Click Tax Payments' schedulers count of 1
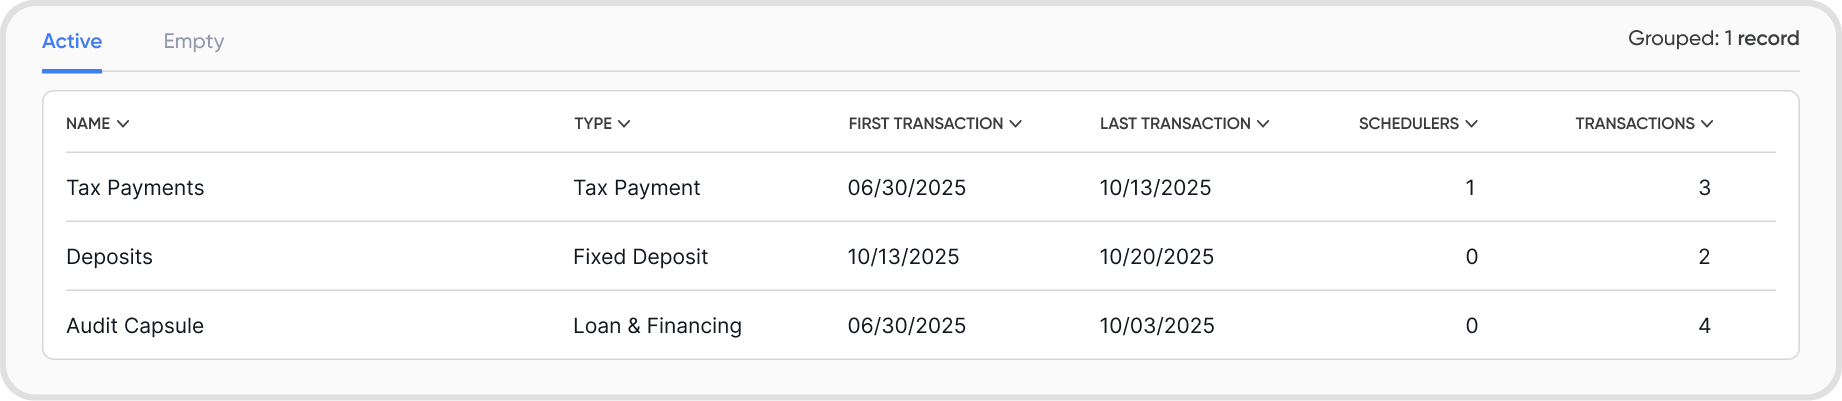Image resolution: width=1842 pixels, height=401 pixels. coord(1470,188)
